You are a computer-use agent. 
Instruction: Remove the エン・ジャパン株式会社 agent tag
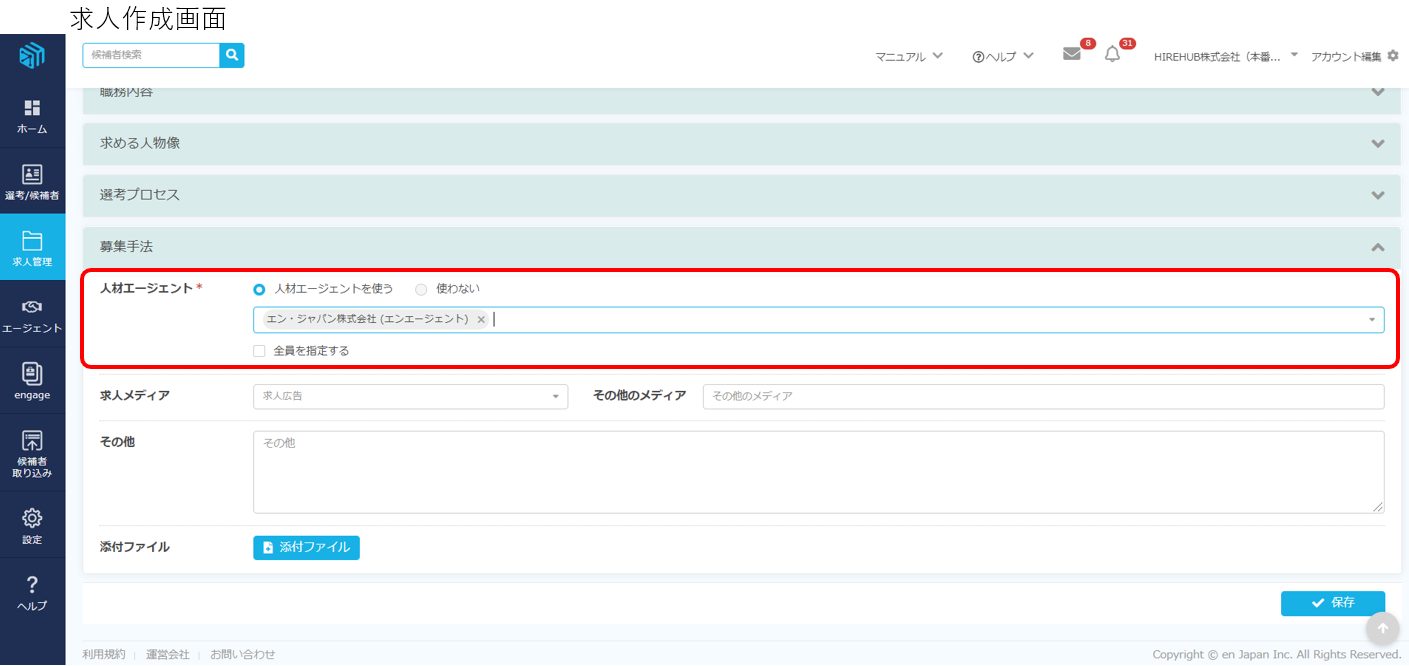tap(481, 320)
